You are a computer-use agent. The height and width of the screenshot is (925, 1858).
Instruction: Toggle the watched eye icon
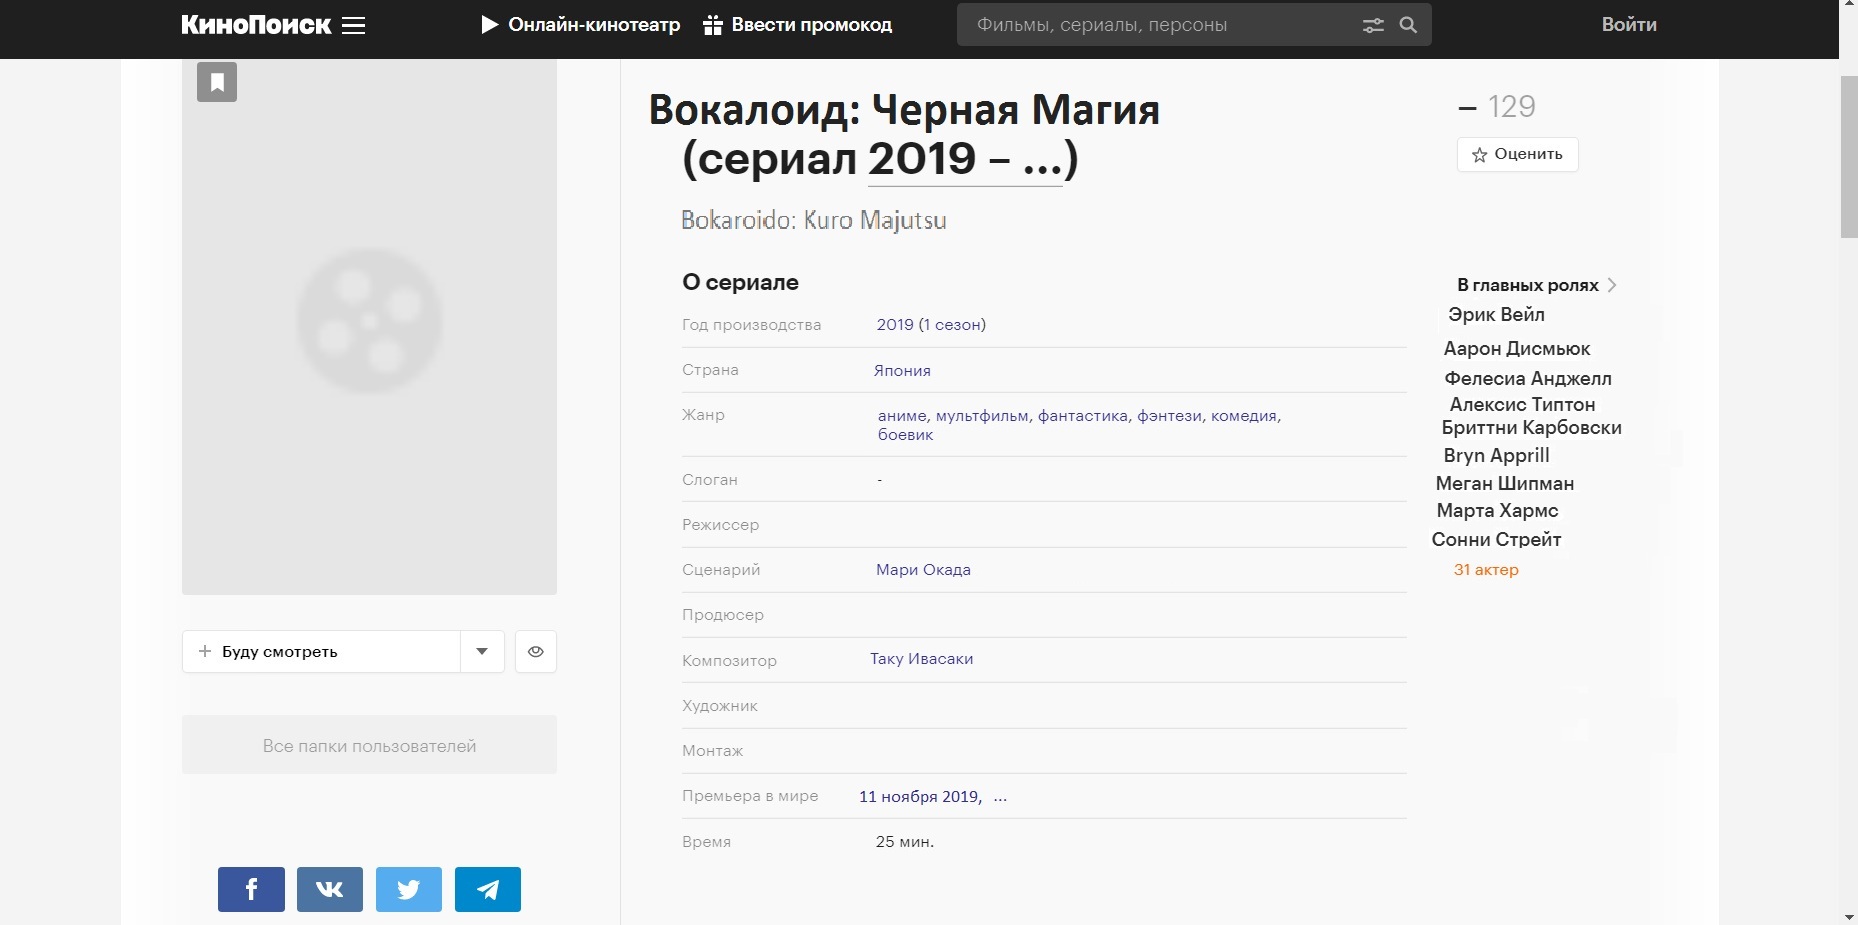click(x=536, y=652)
